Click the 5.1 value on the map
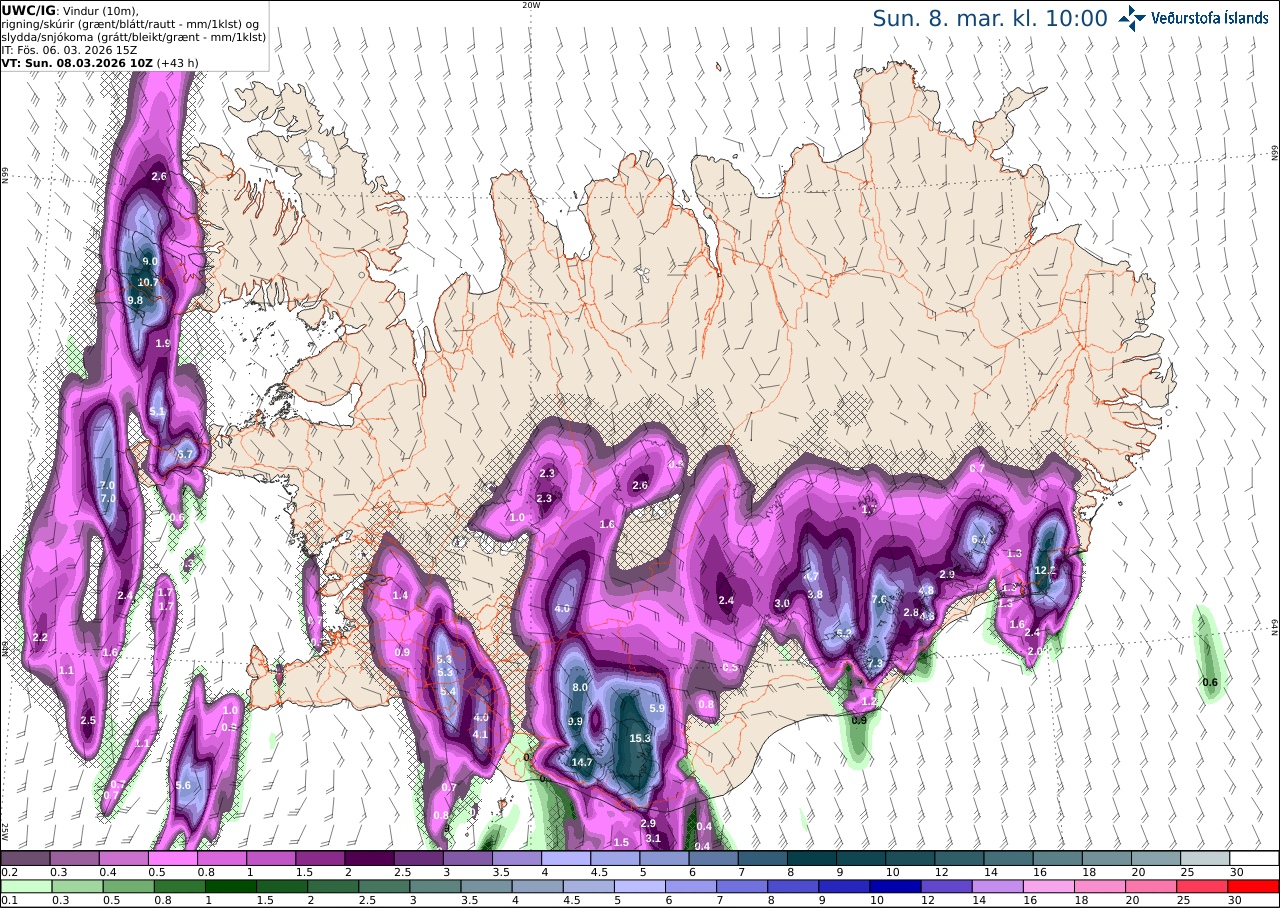 pyautogui.click(x=157, y=411)
